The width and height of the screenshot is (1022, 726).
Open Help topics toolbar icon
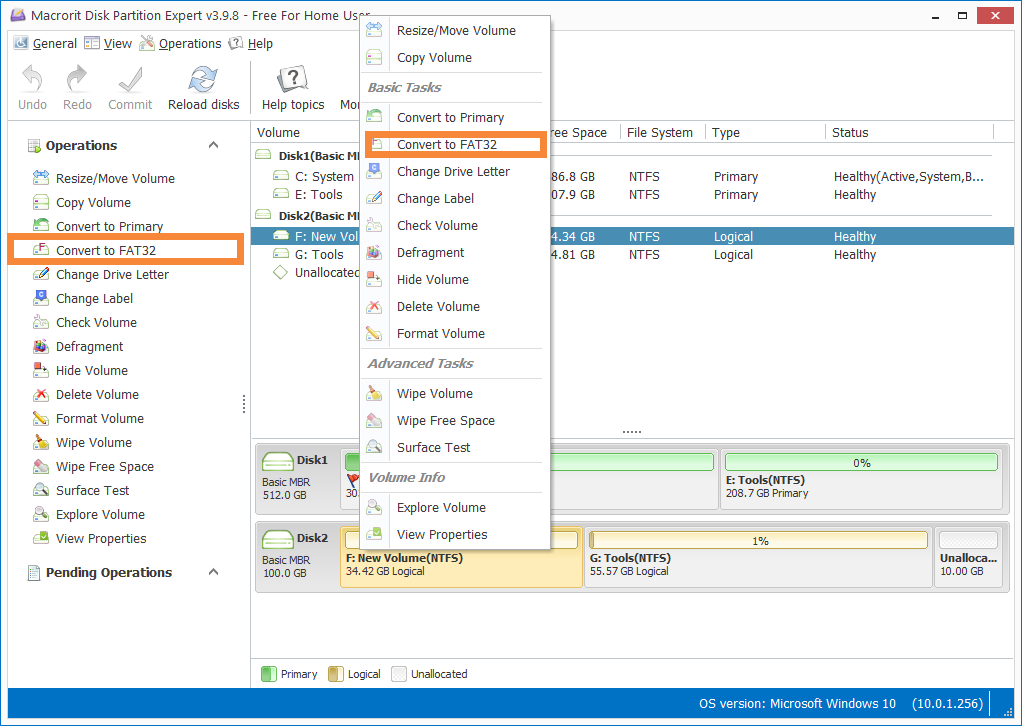pyautogui.click(x=293, y=80)
